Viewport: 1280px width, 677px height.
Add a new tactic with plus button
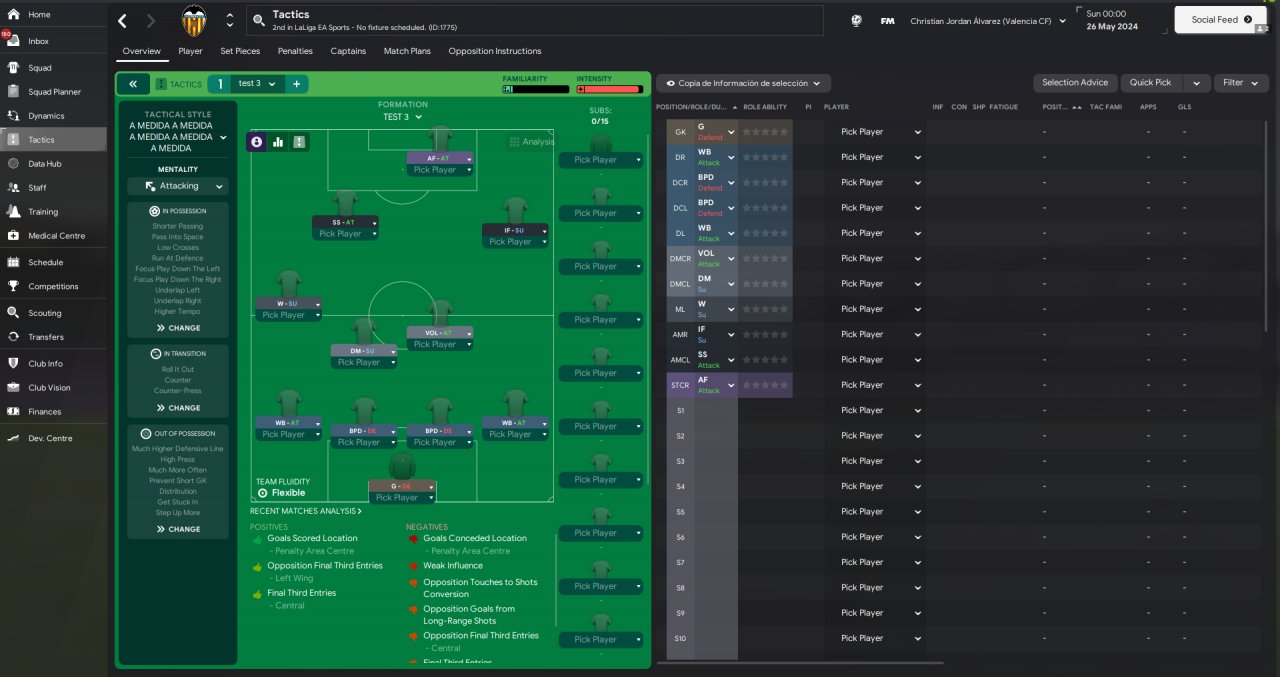(296, 84)
